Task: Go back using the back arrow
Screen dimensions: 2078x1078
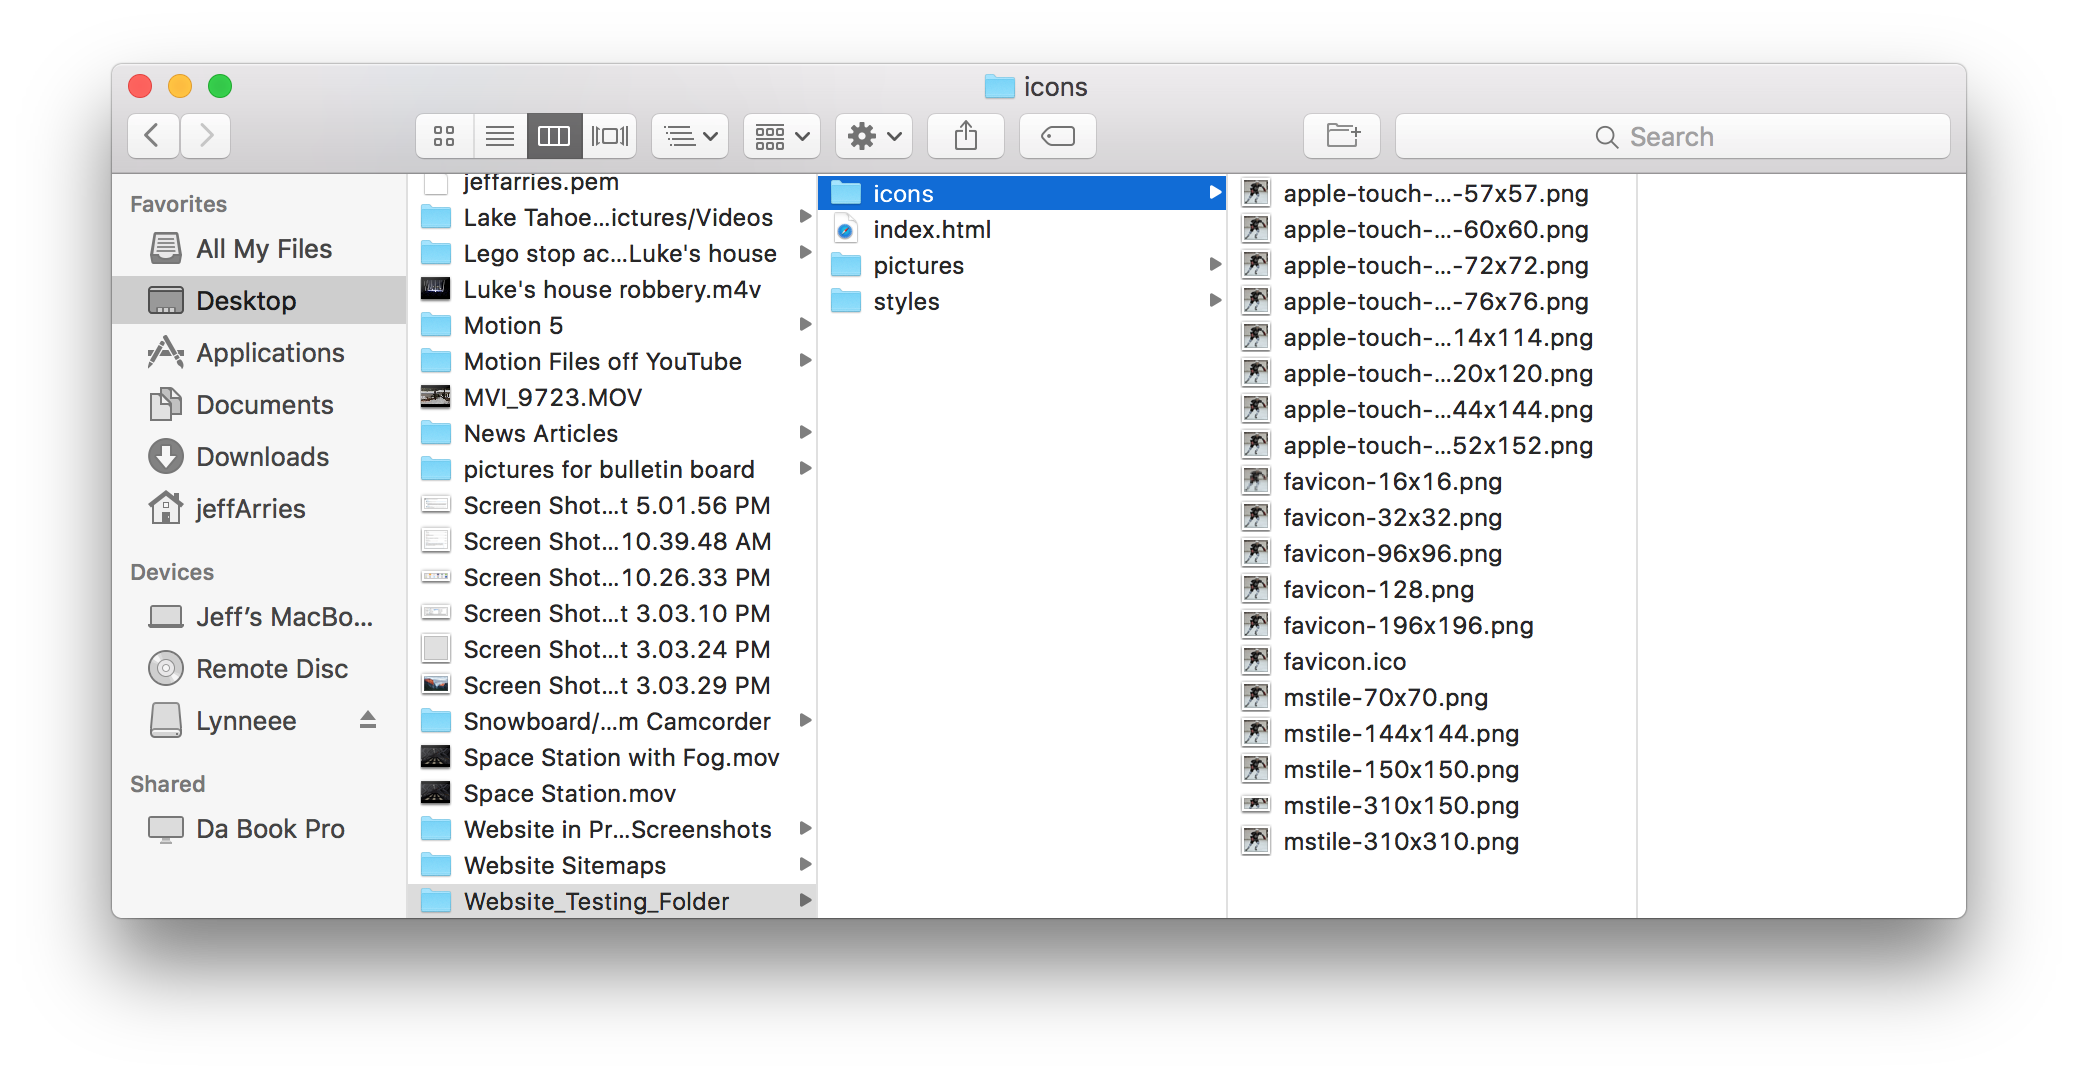Action: click(x=152, y=136)
